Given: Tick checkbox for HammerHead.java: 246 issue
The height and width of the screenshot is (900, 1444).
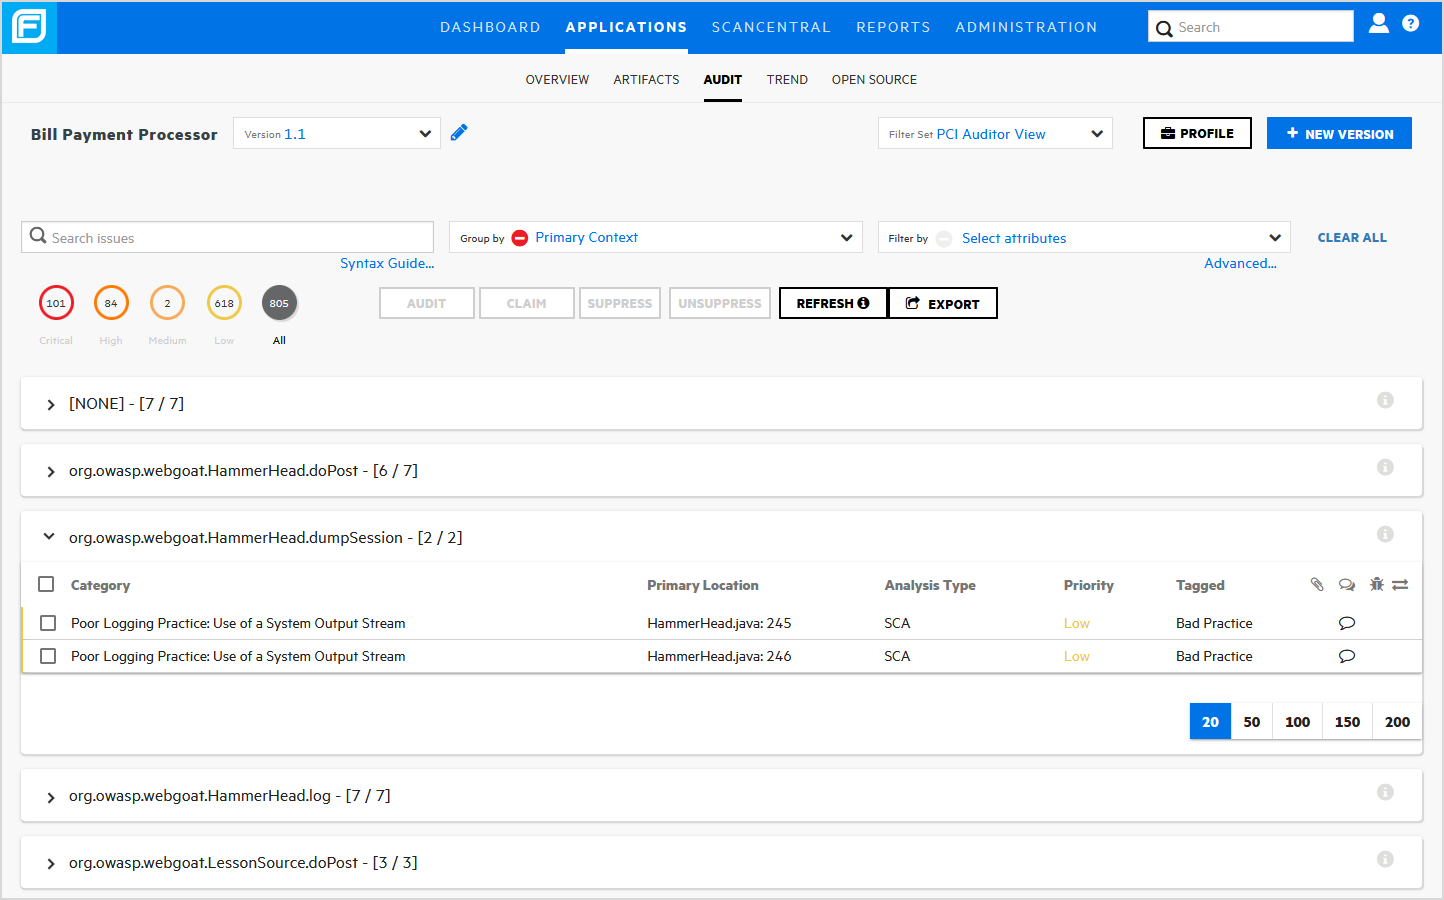Looking at the screenshot, I should (48, 656).
